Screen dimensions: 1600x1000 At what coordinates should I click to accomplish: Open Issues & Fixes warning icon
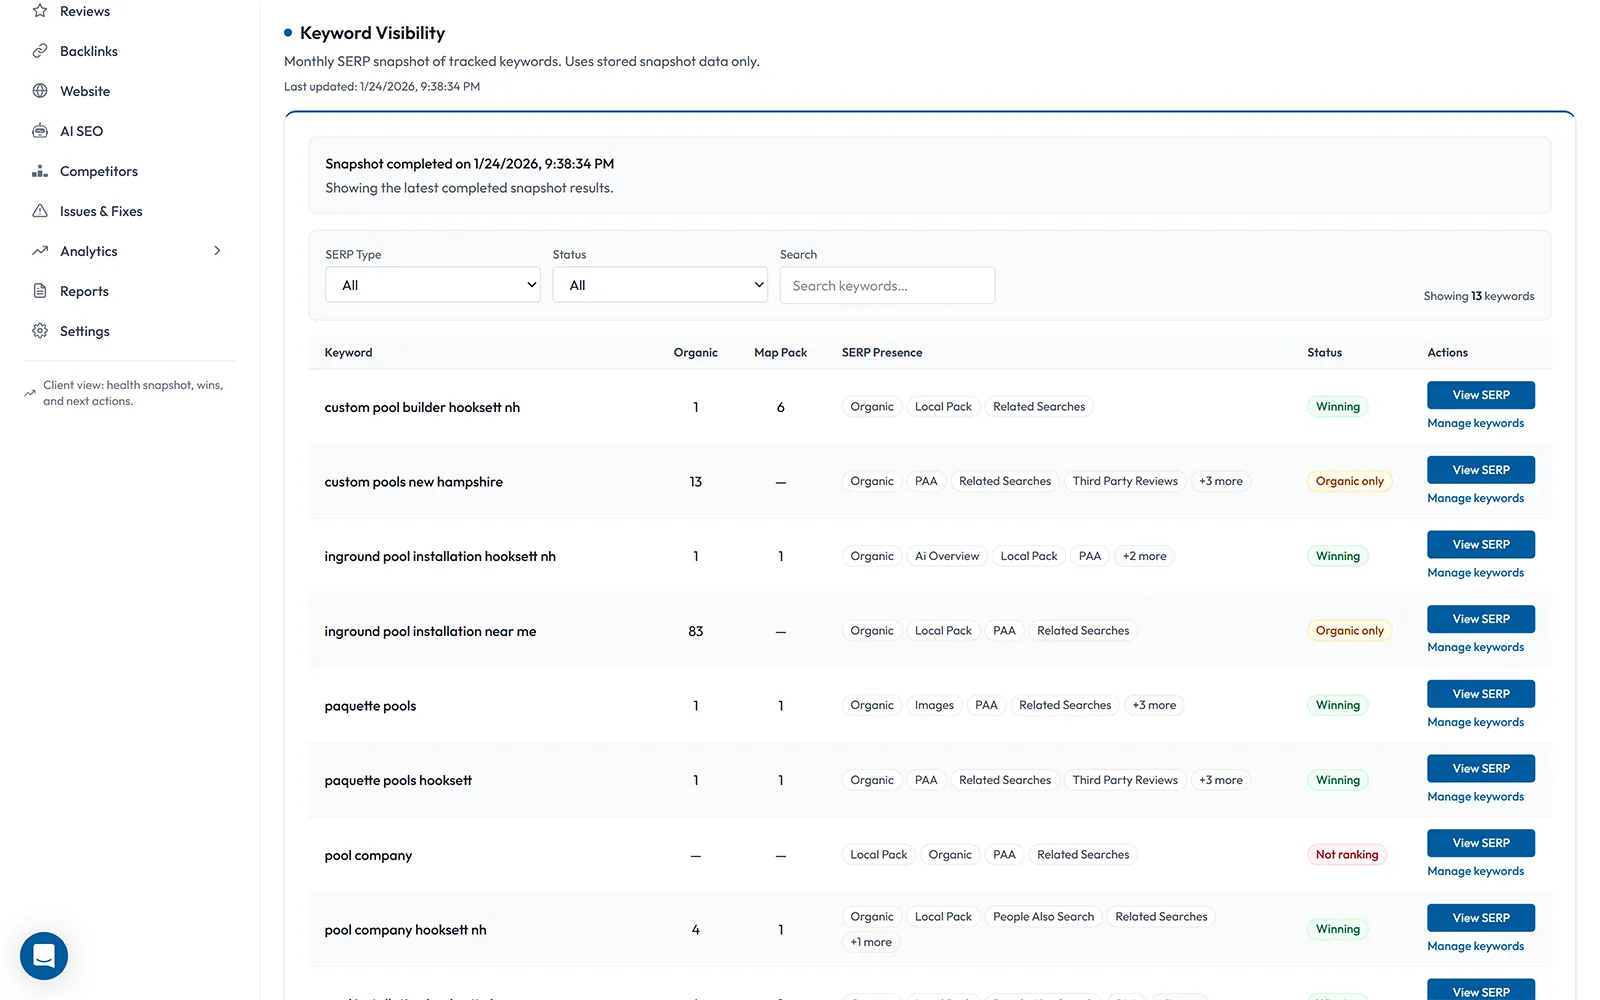tap(40, 210)
